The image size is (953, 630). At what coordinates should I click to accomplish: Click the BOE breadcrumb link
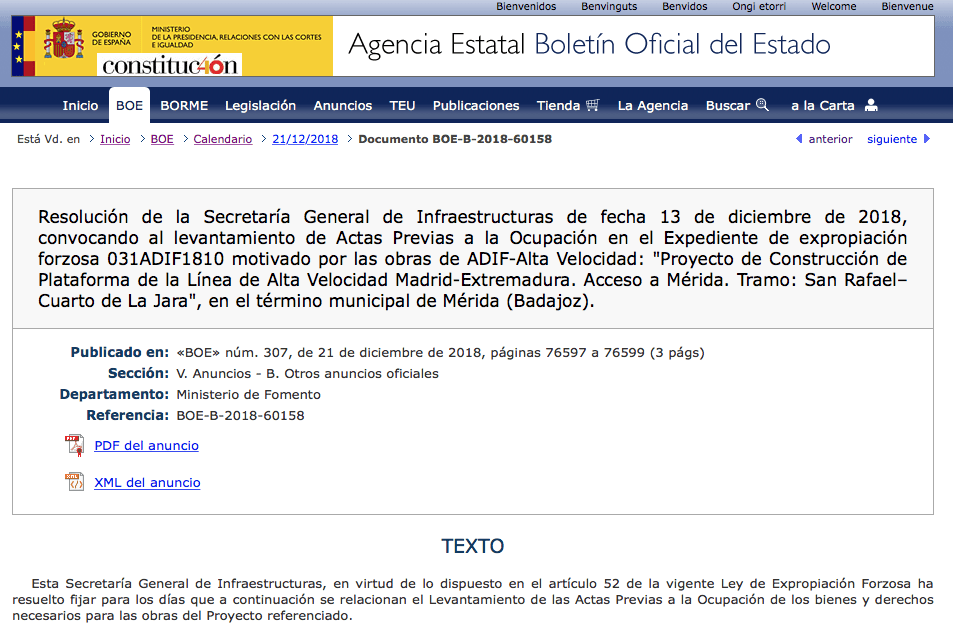[x=162, y=139]
